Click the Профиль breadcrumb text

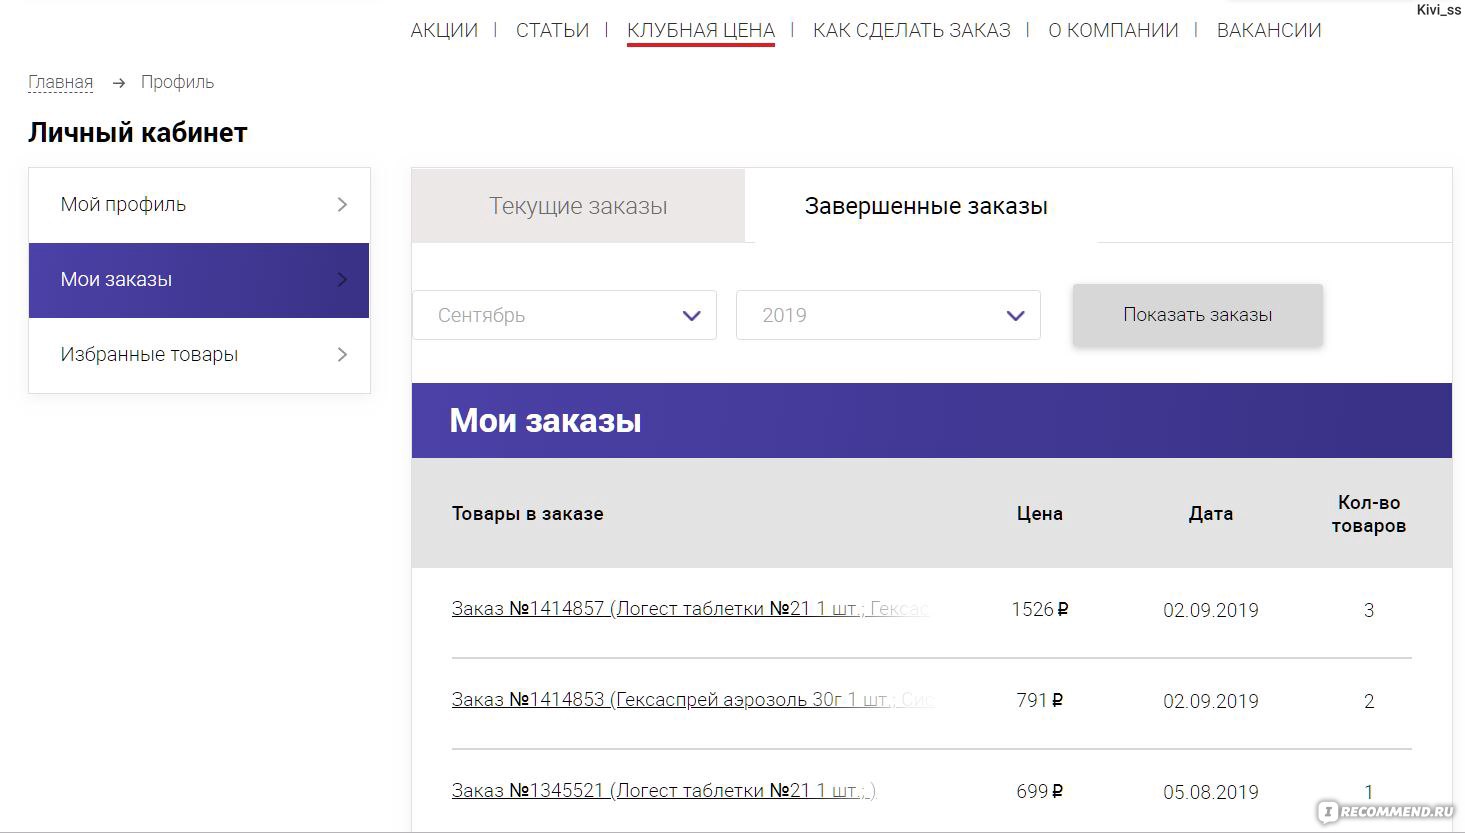coord(177,82)
